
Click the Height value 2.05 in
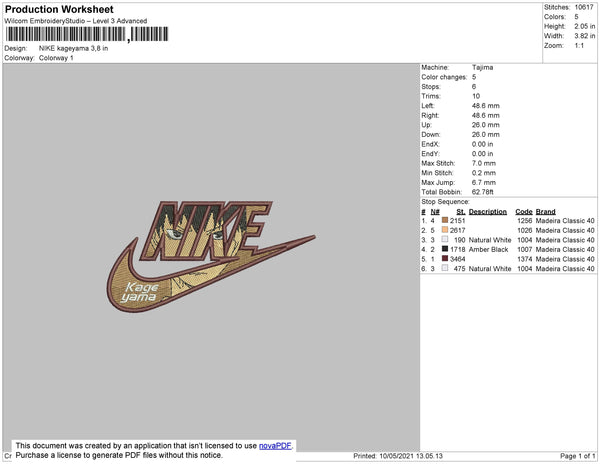585,26
